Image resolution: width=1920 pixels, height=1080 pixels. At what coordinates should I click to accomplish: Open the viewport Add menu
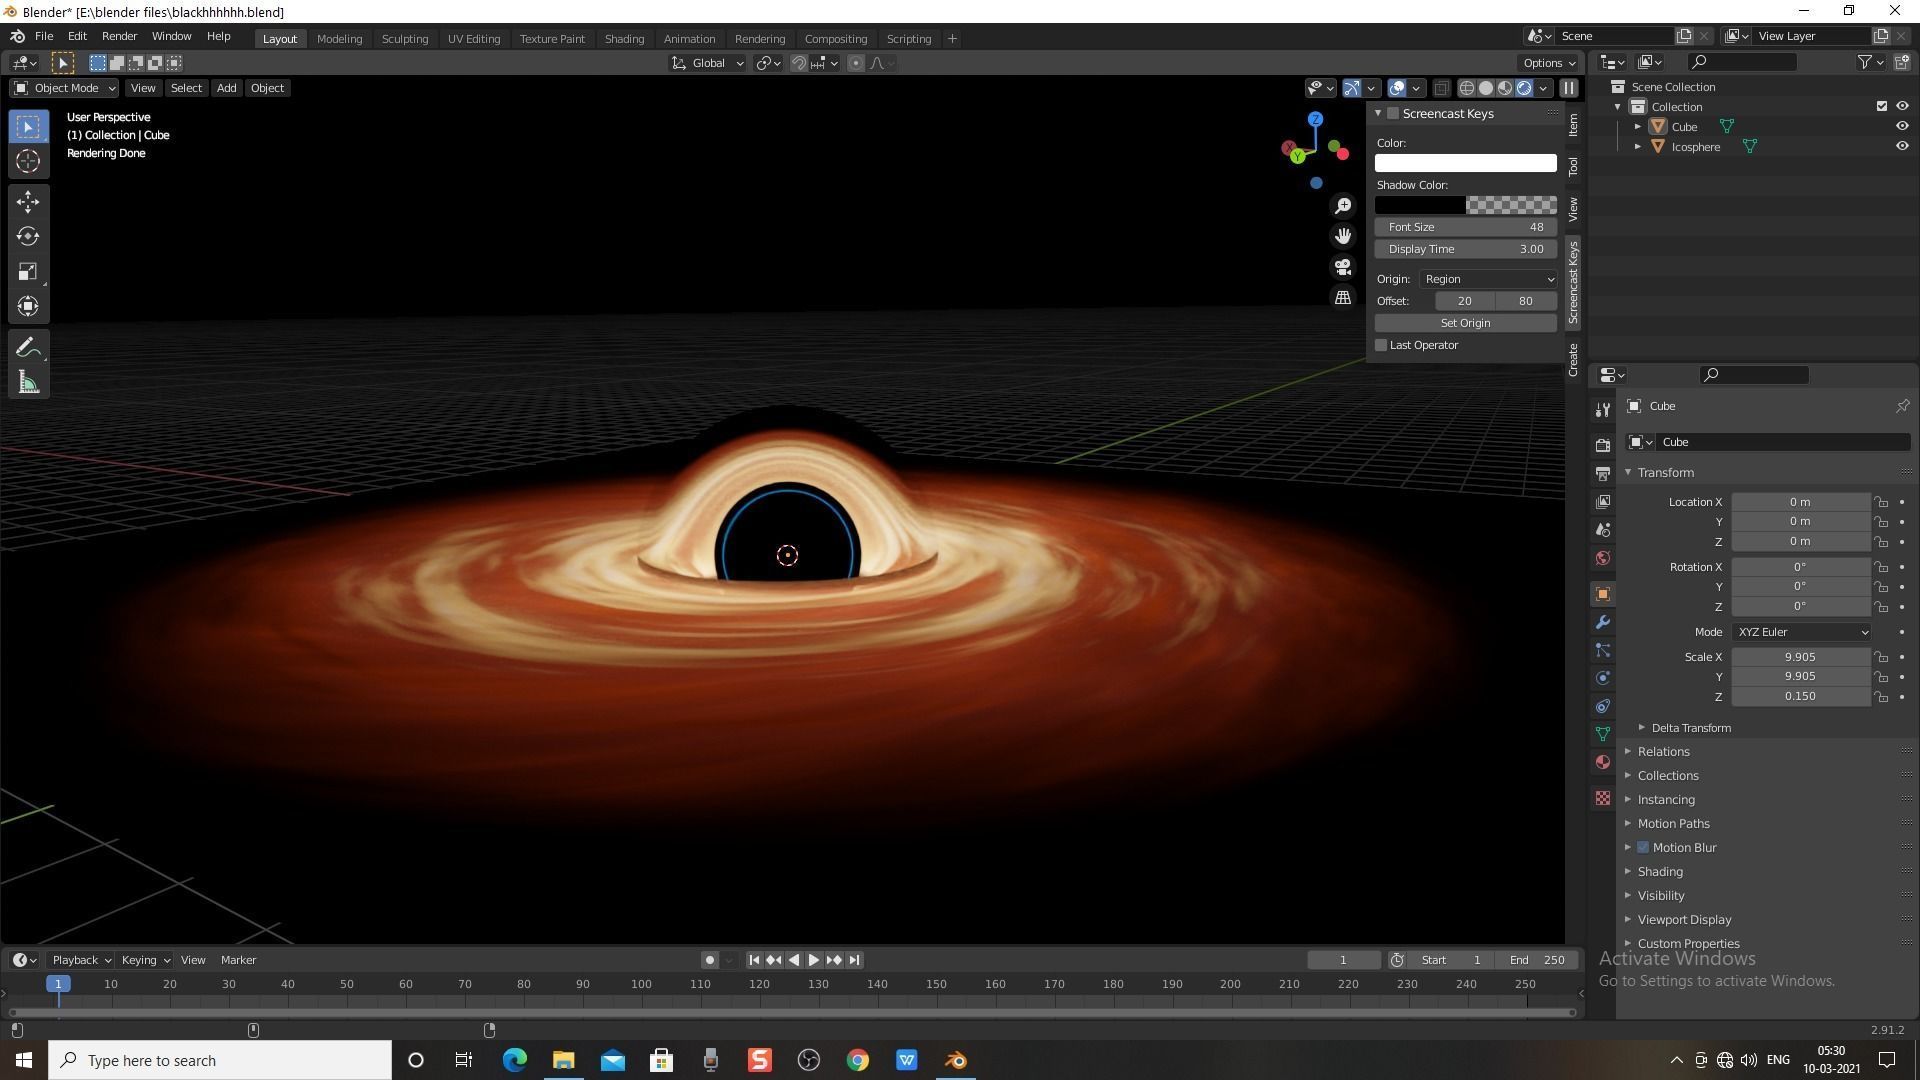click(x=226, y=88)
